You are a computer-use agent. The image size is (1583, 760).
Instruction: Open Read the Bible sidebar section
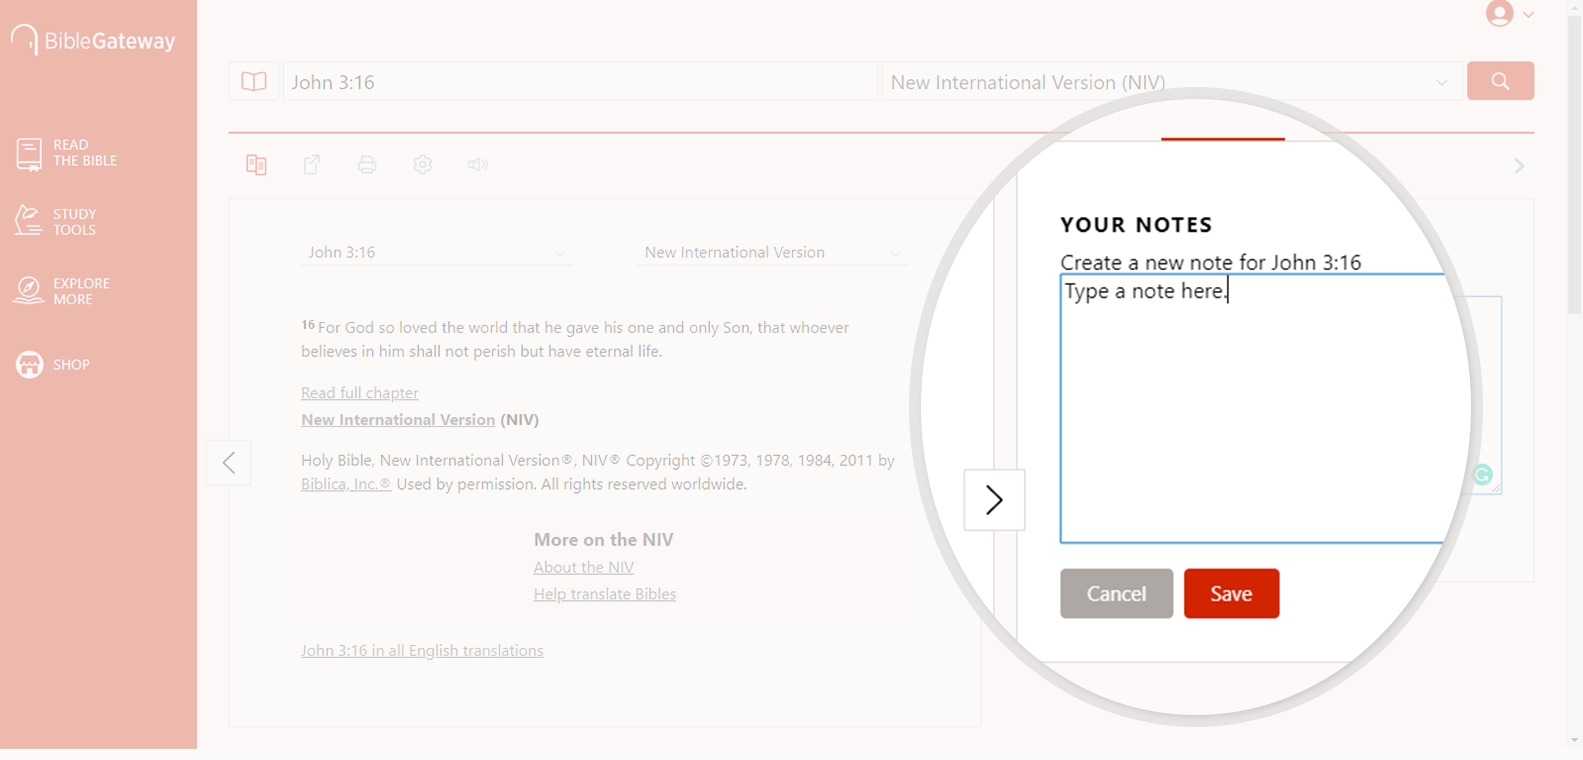[x=67, y=153]
